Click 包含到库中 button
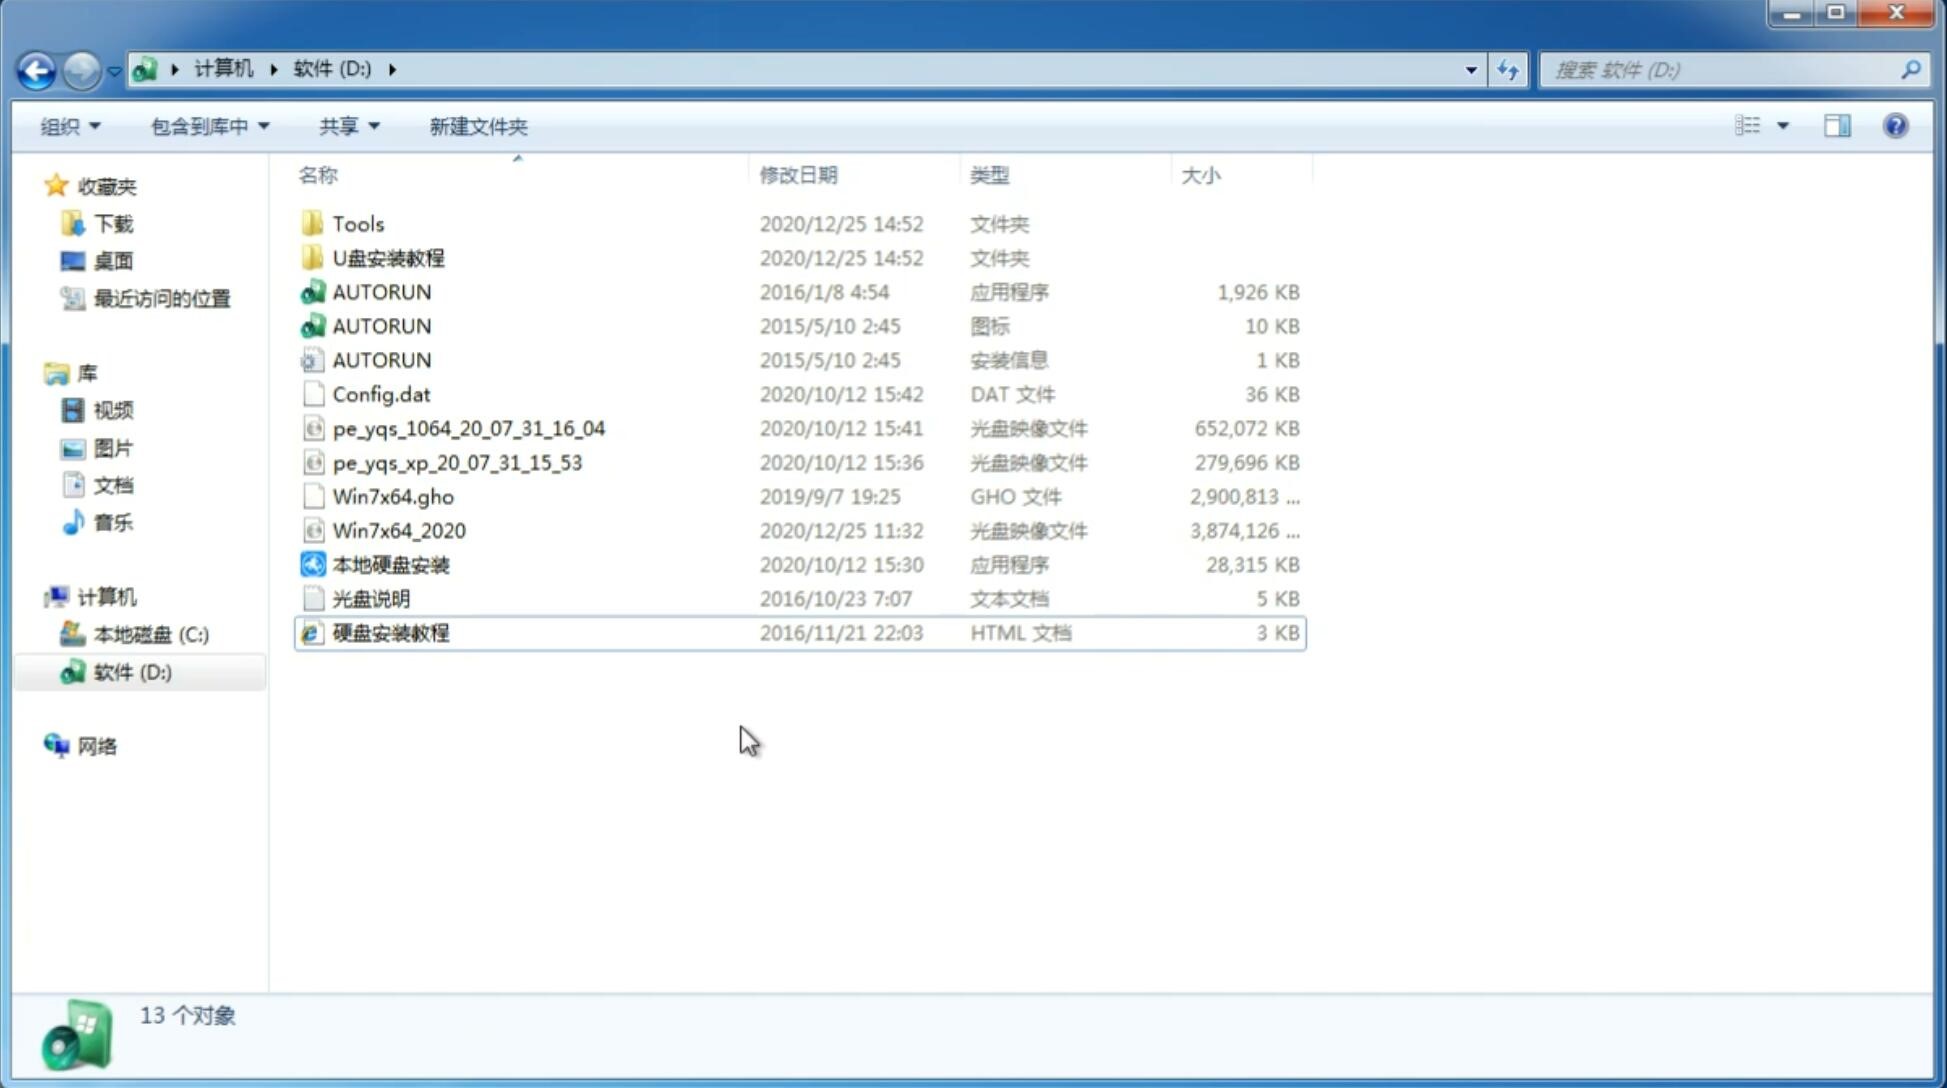The image size is (1947, 1088). [209, 126]
